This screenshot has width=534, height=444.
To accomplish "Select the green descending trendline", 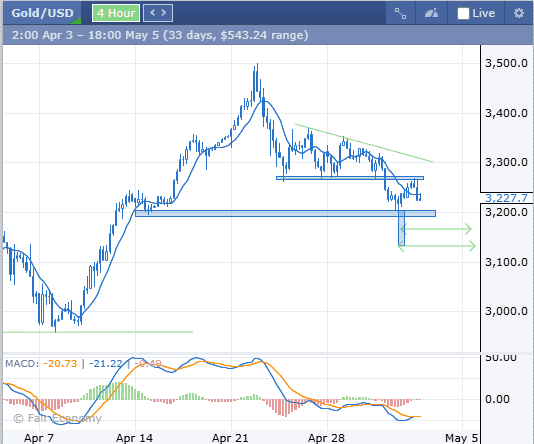I will pos(364,143).
